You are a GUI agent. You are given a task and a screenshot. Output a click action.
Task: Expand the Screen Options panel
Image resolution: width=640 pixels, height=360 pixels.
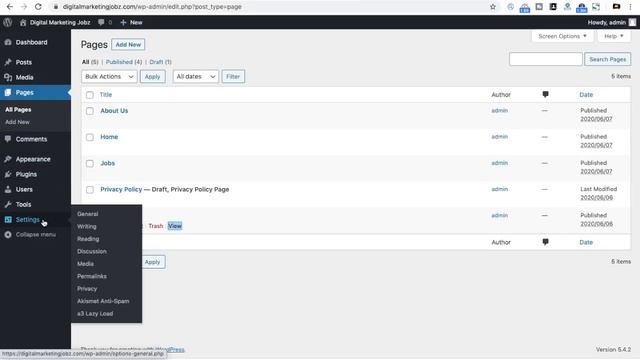click(562, 36)
